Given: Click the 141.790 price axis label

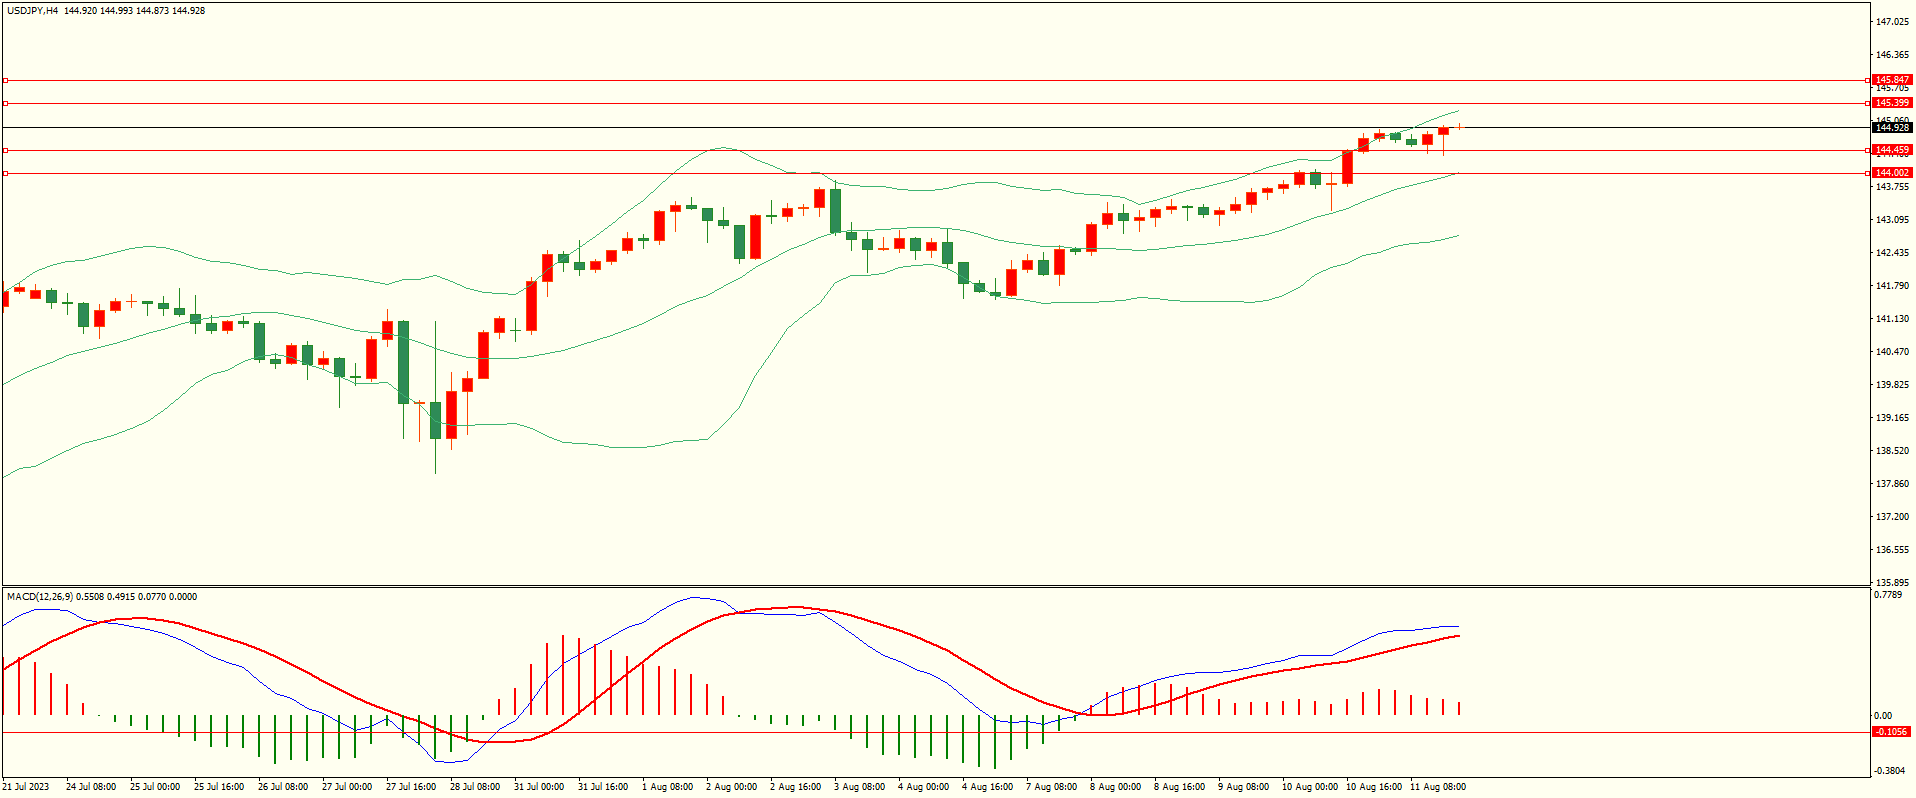Looking at the screenshot, I should click(x=1893, y=286).
